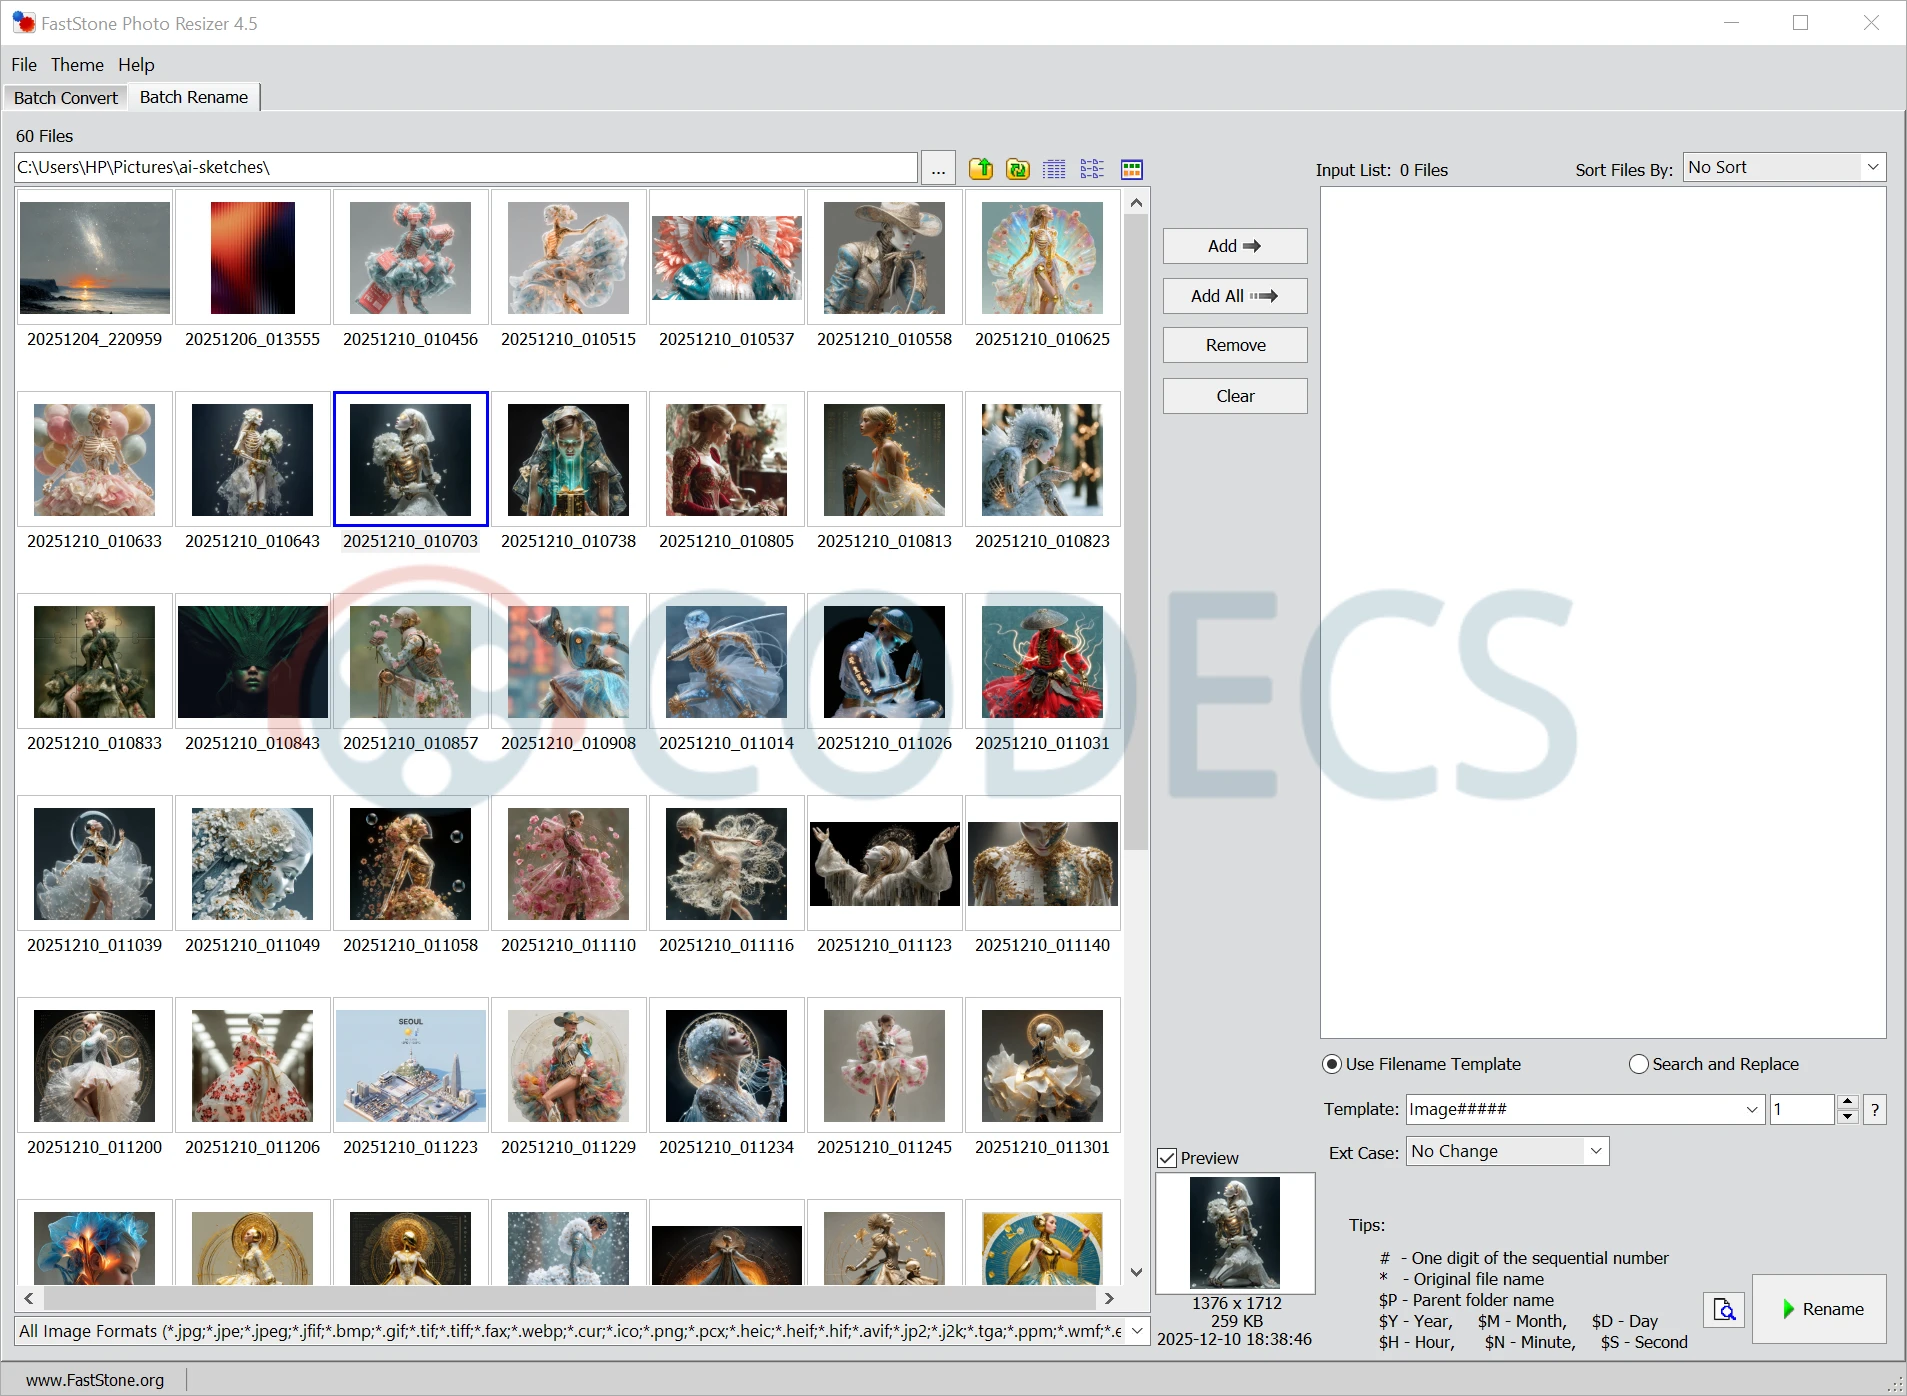Screen dimensions: 1907x1396
Task: Select the Search and Replace option
Action: coord(1638,1064)
